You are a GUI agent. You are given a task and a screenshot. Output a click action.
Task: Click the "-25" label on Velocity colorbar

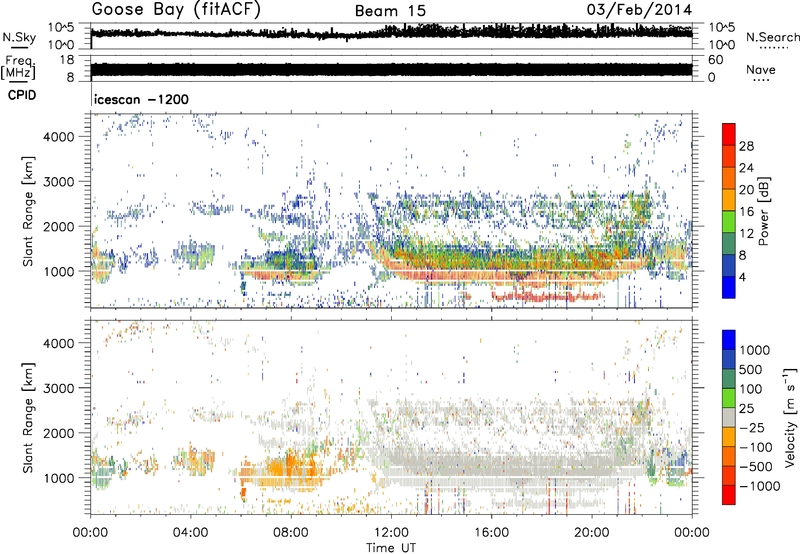752,427
